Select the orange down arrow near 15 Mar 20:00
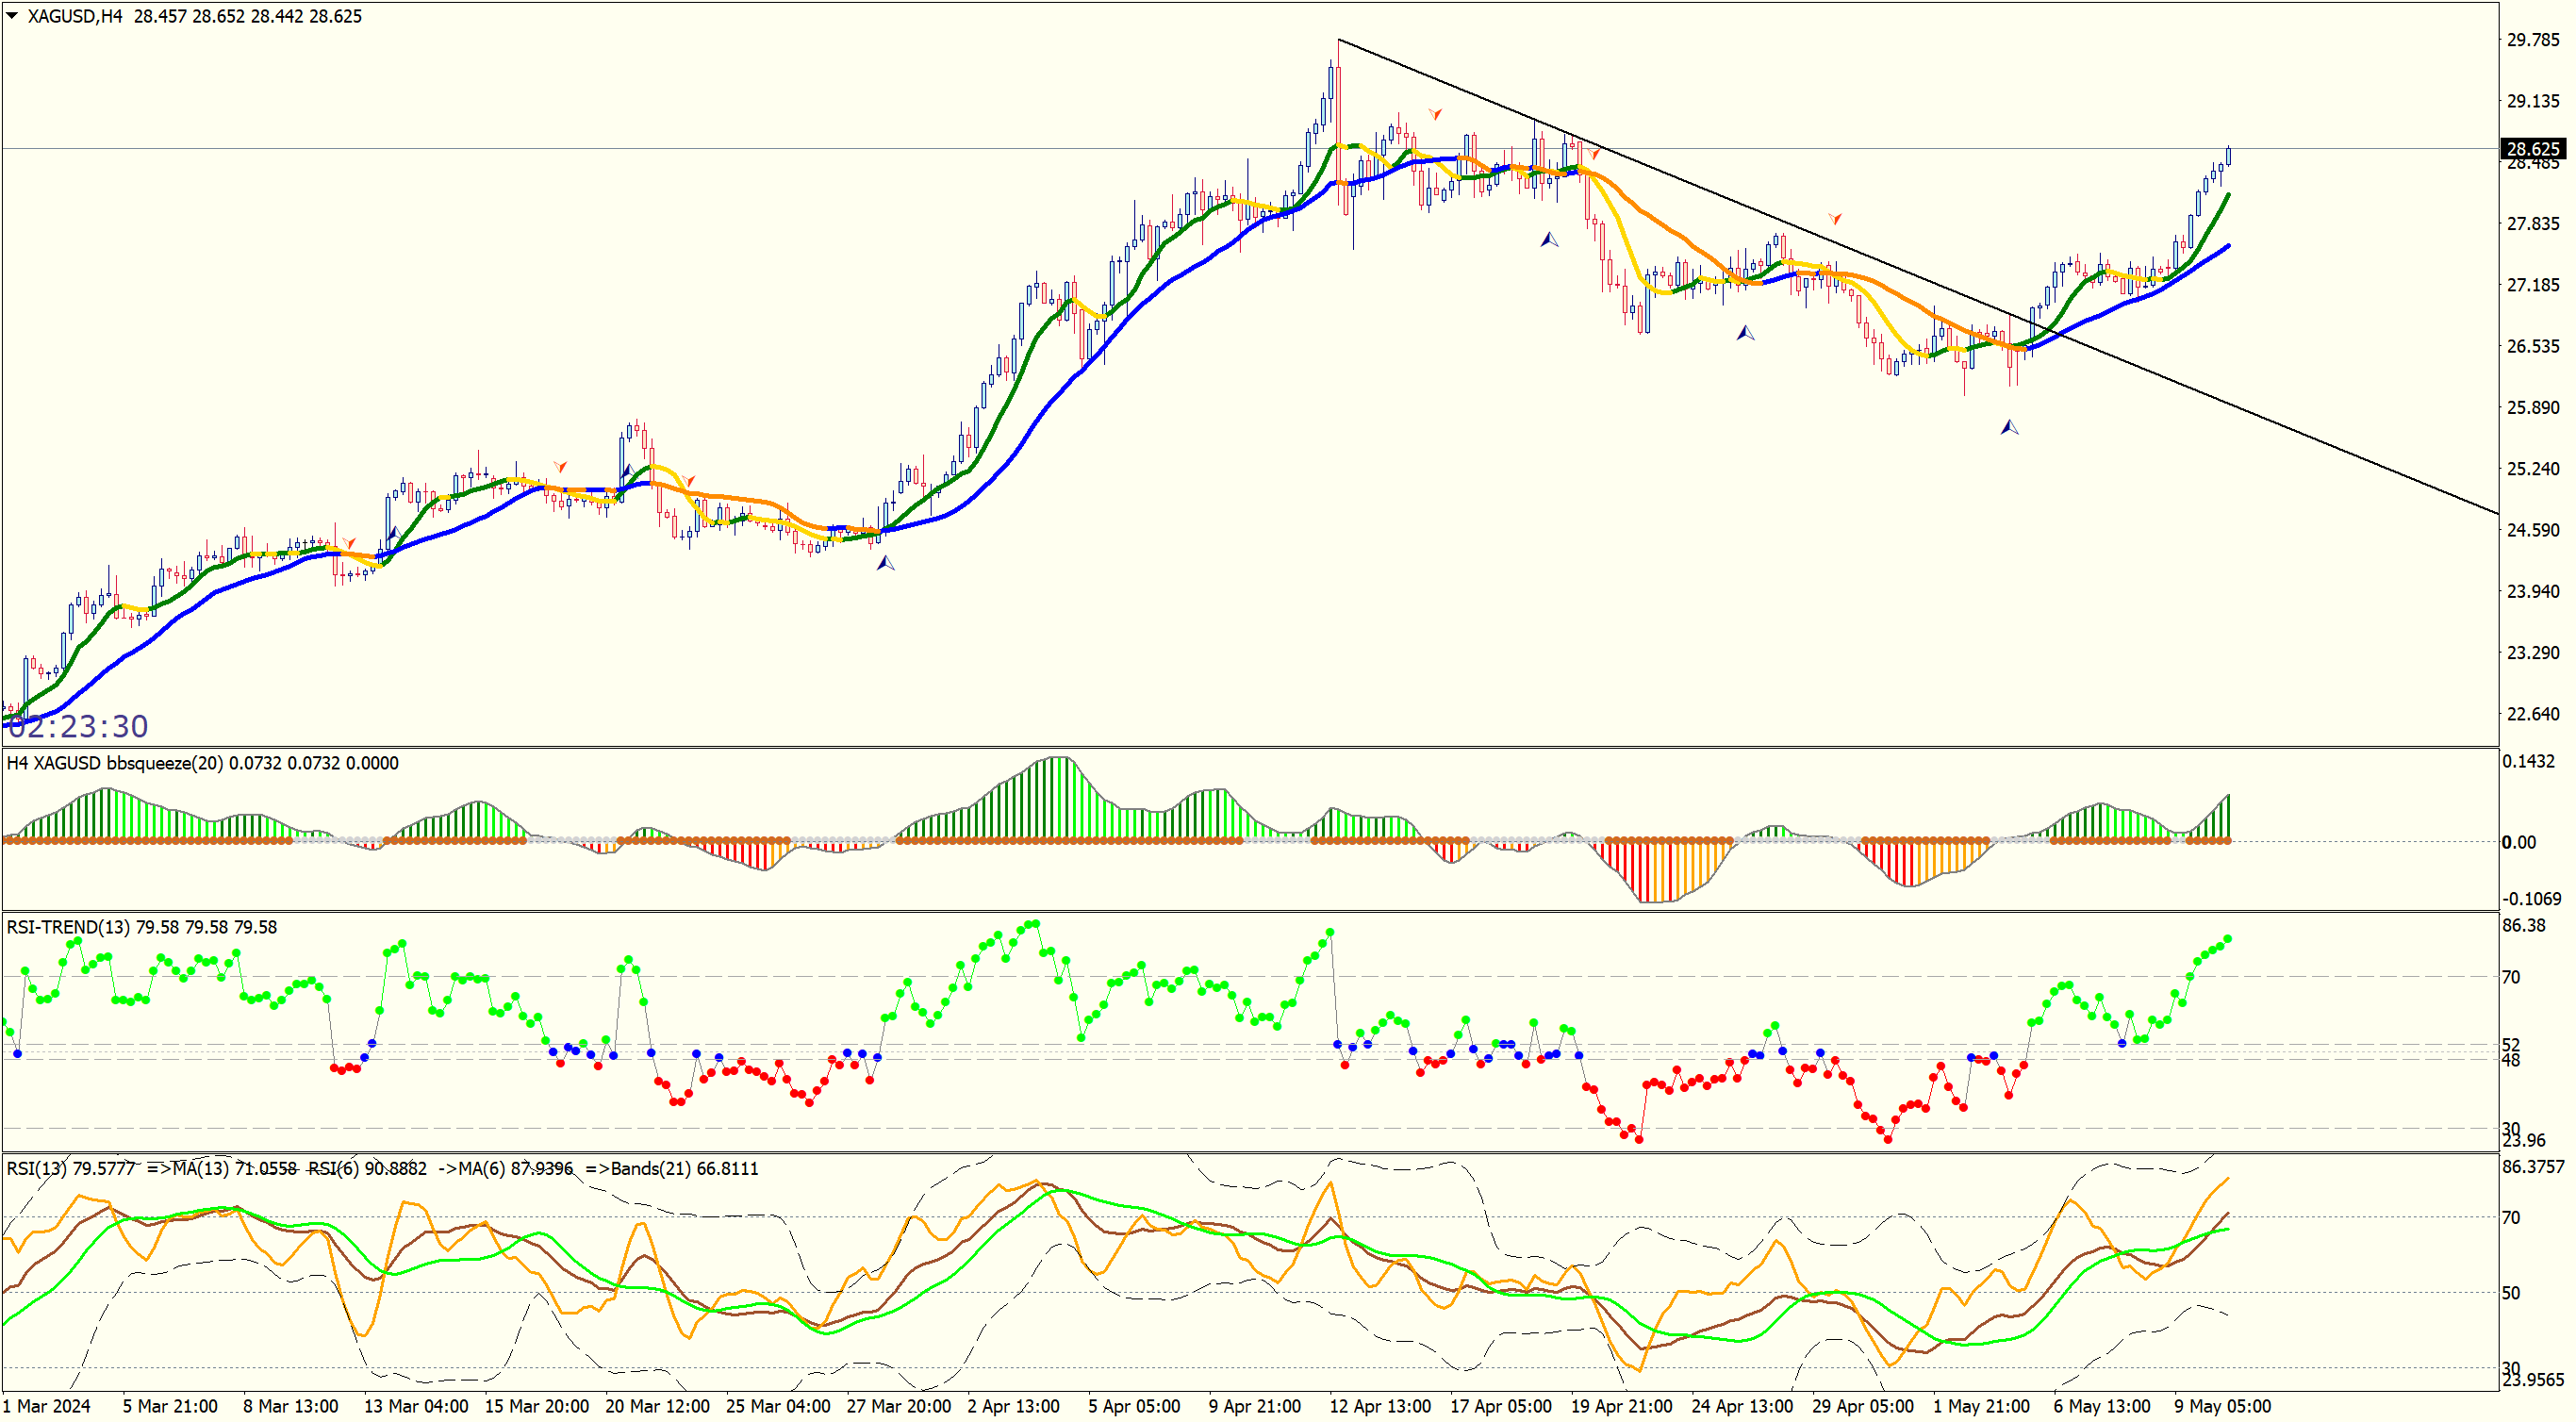Screen dimensions: 2576x1422 click(560, 467)
